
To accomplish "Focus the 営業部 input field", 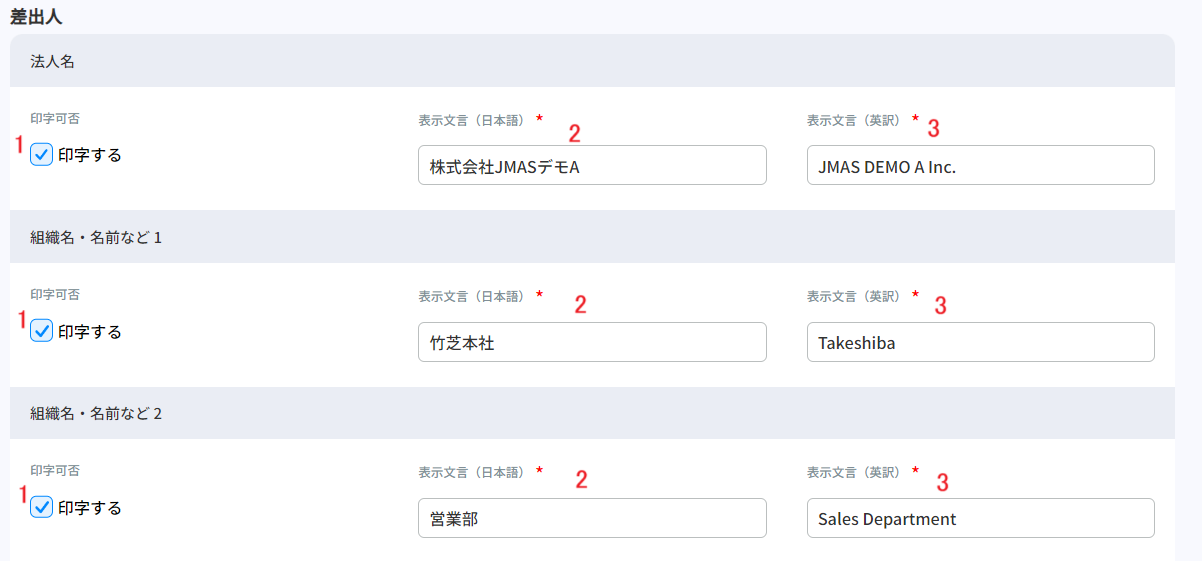I will pos(592,518).
